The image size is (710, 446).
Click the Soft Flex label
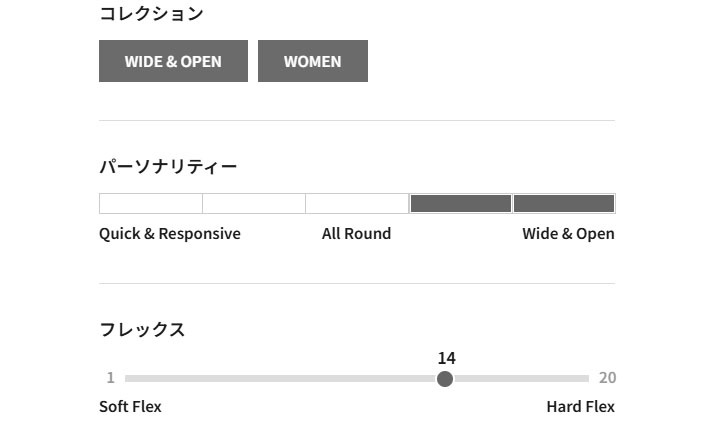[x=130, y=407]
